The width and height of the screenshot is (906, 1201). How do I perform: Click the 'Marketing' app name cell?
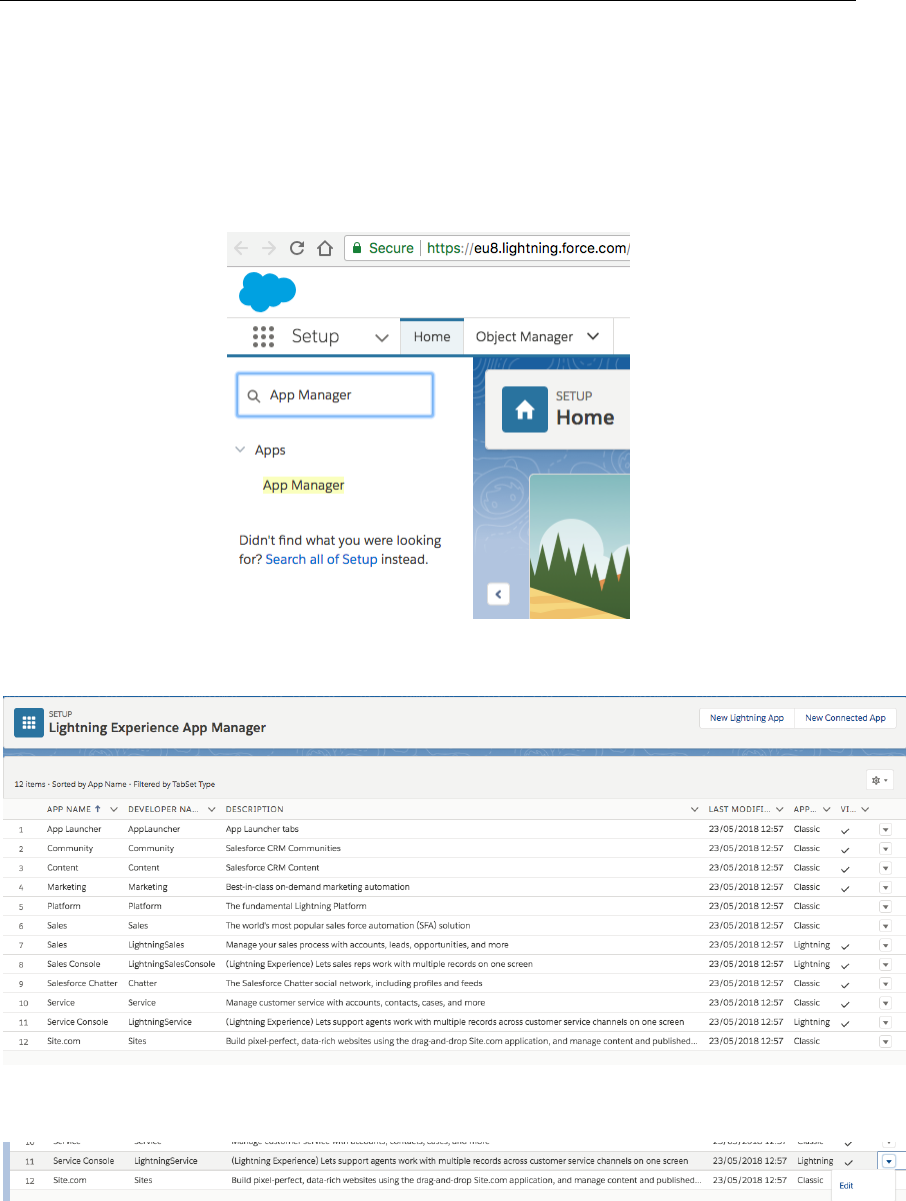click(x=66, y=887)
